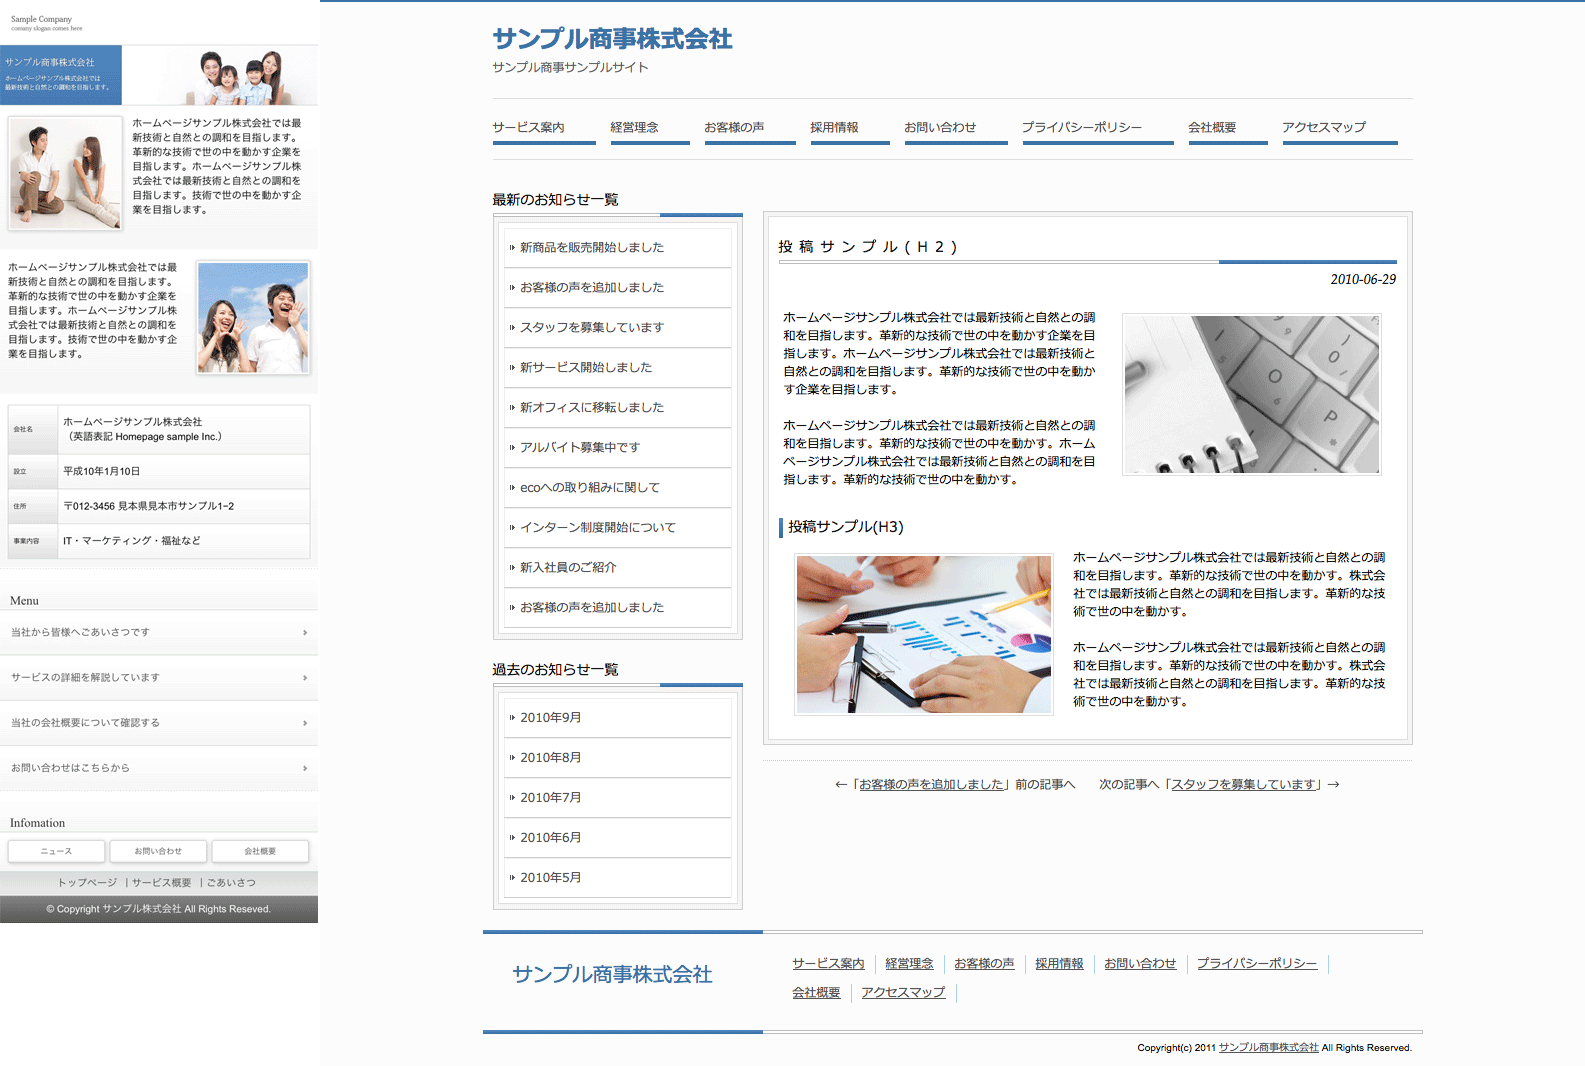Expand the 2010年7月 archive entry
The height and width of the screenshot is (1066, 1585).
550,798
